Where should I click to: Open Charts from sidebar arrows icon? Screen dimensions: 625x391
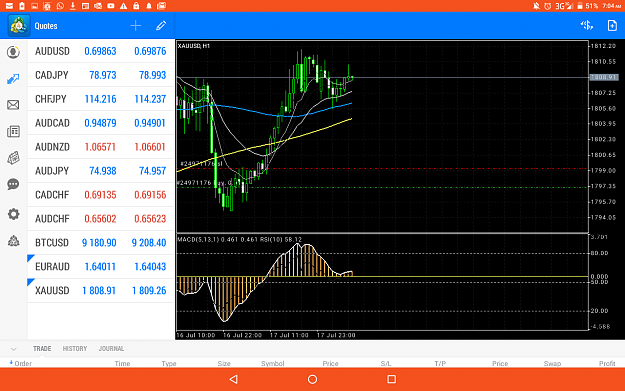coord(13,79)
